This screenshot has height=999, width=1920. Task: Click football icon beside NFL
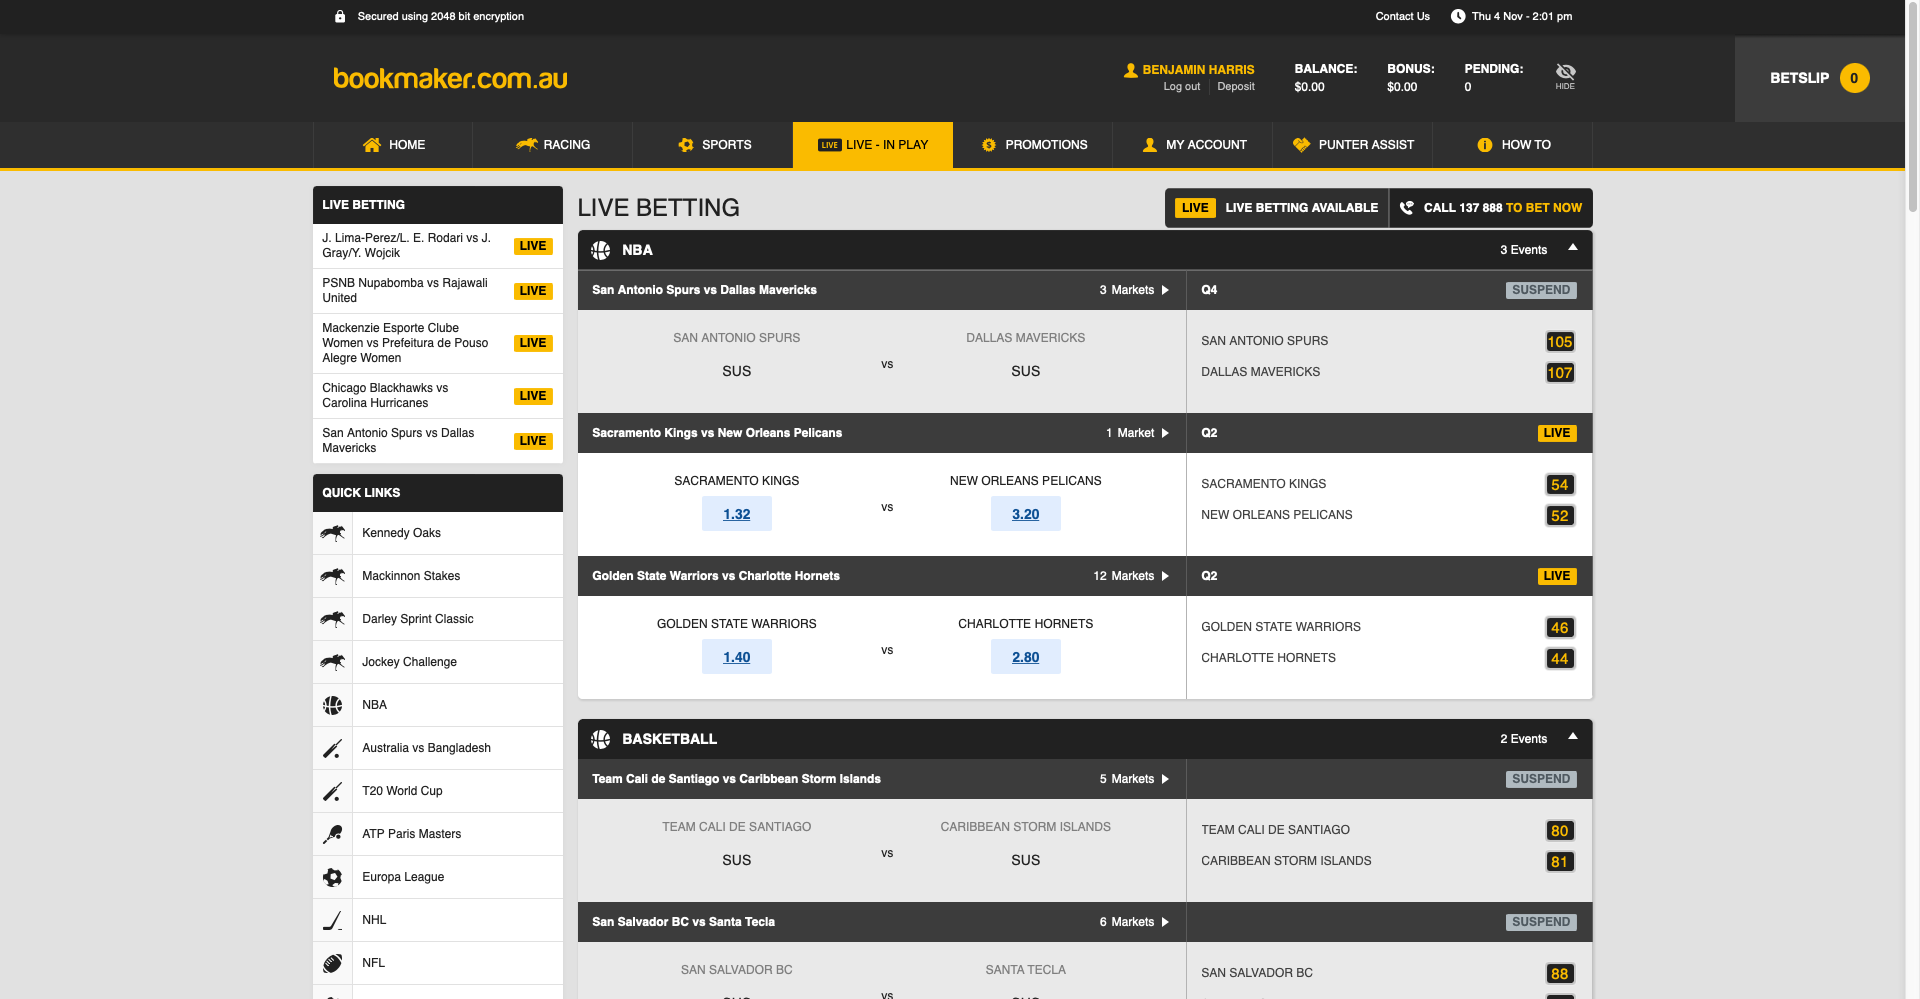tap(333, 963)
